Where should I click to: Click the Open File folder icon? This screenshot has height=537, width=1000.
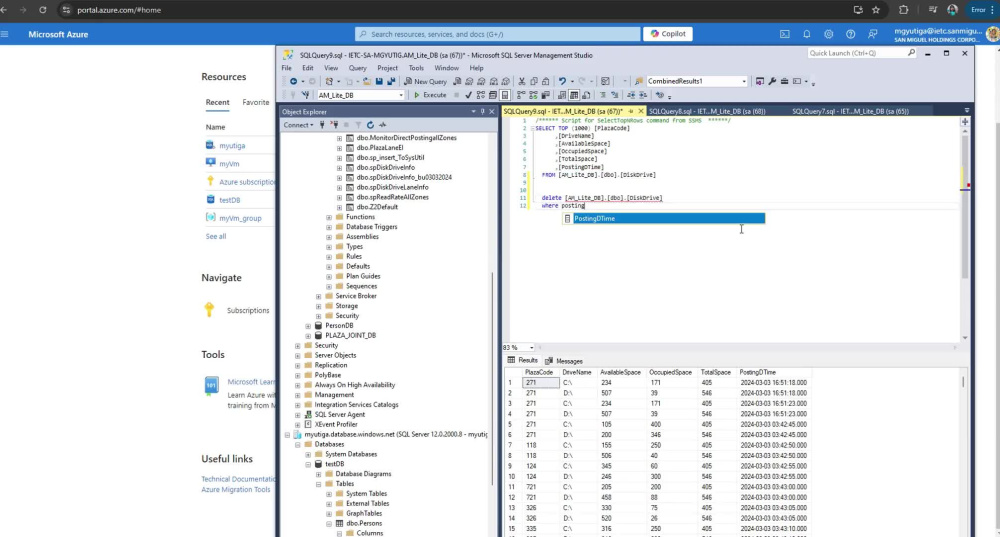367,82
